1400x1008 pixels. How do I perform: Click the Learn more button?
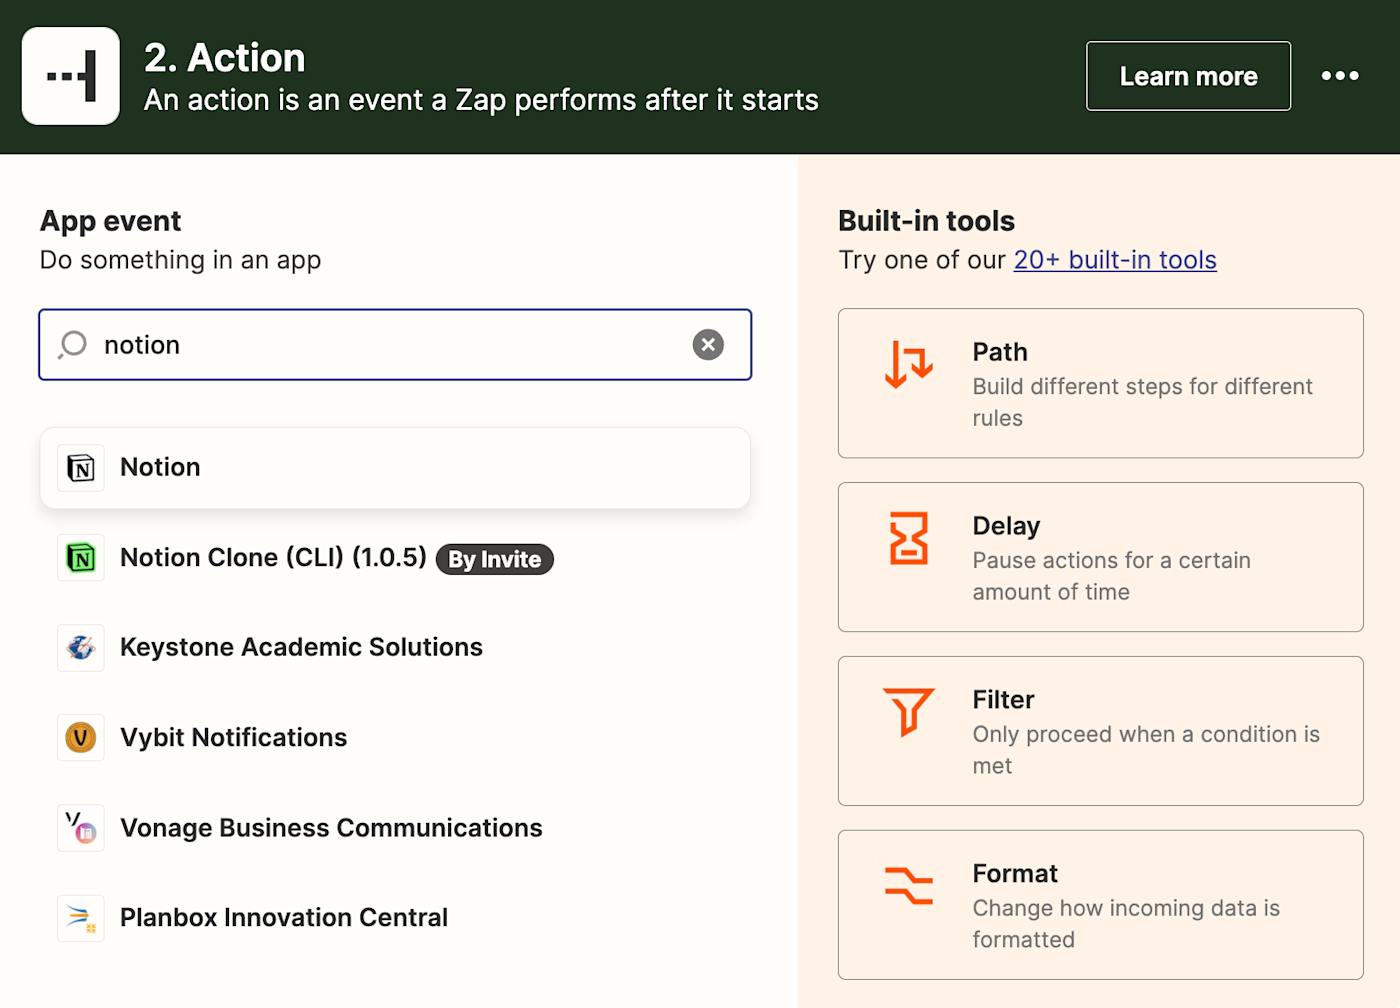1188,76
